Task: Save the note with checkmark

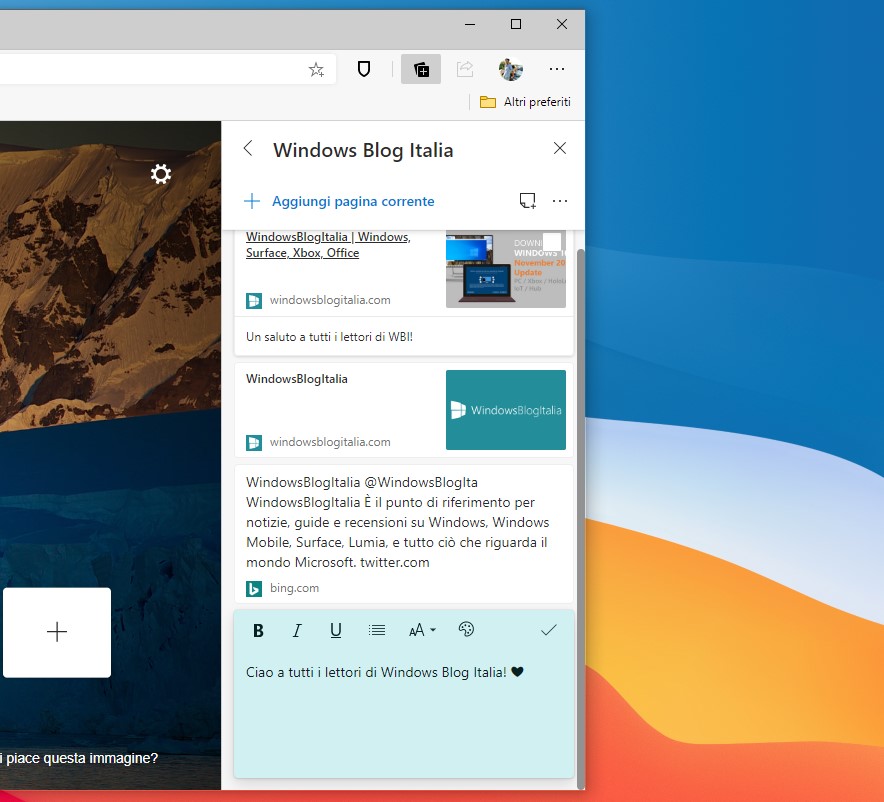Action: pos(549,630)
